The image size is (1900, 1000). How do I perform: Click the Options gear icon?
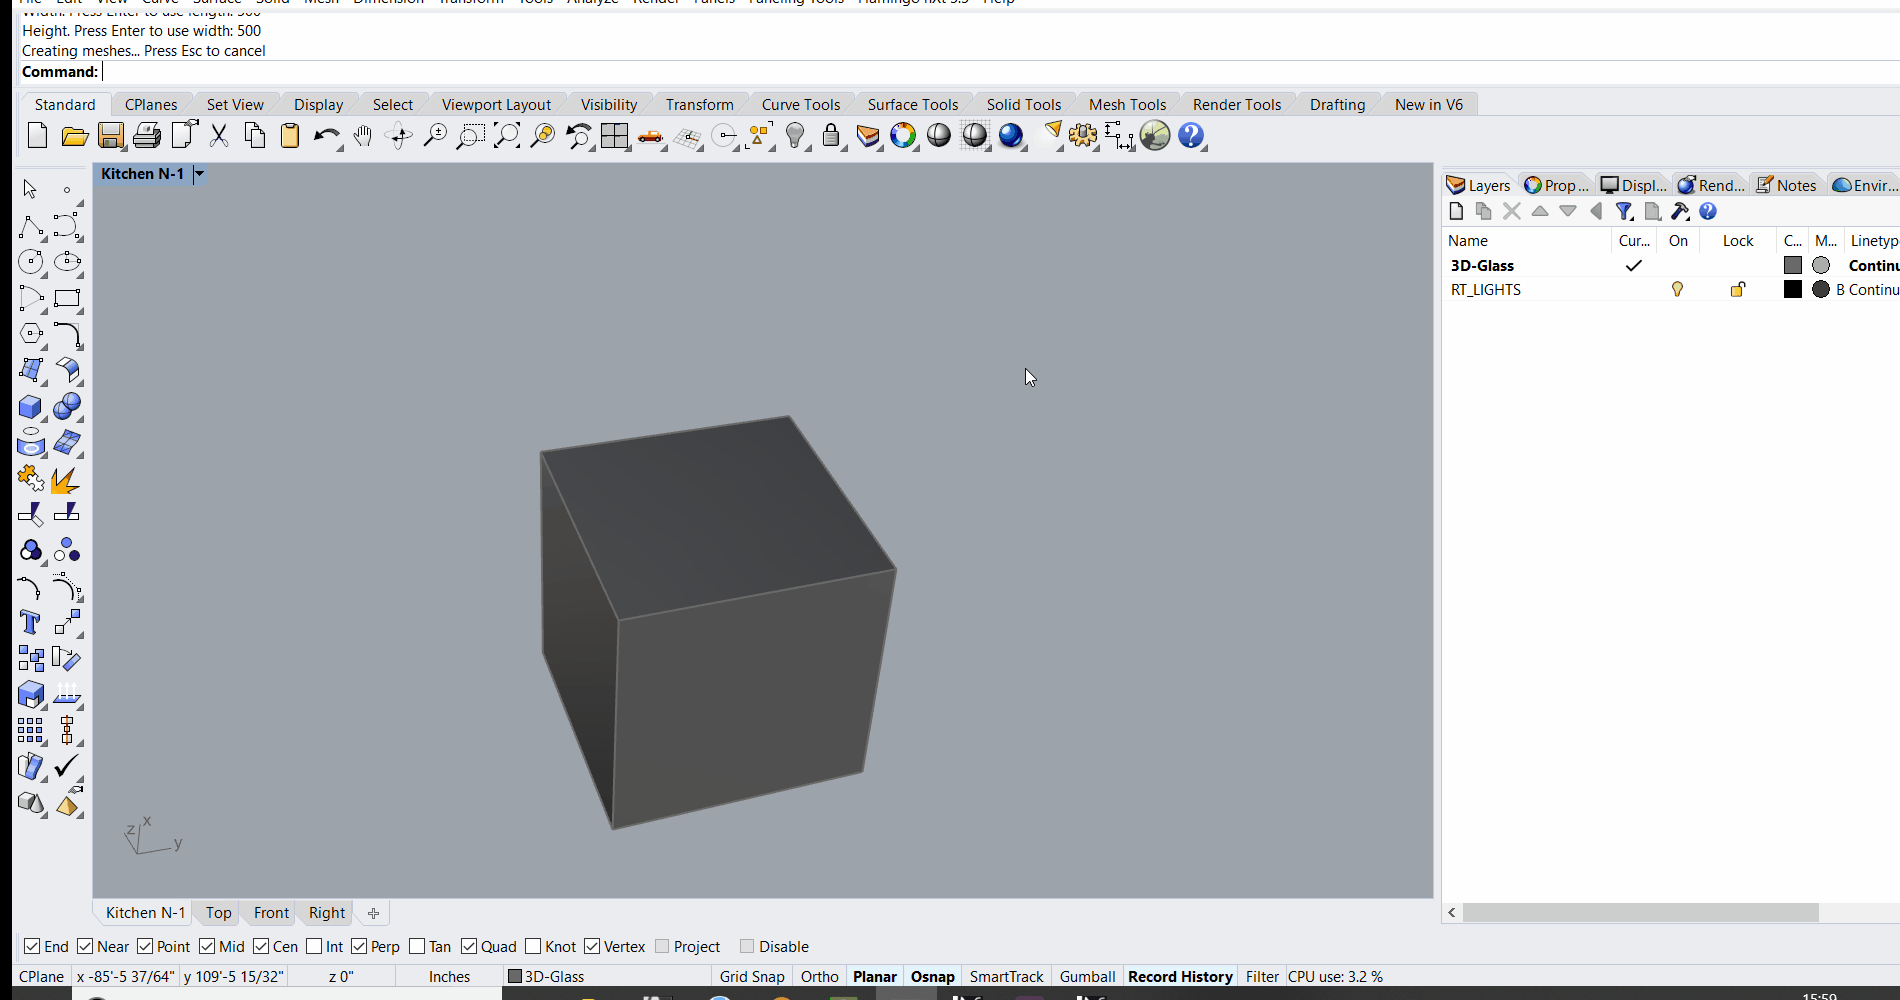1082,136
